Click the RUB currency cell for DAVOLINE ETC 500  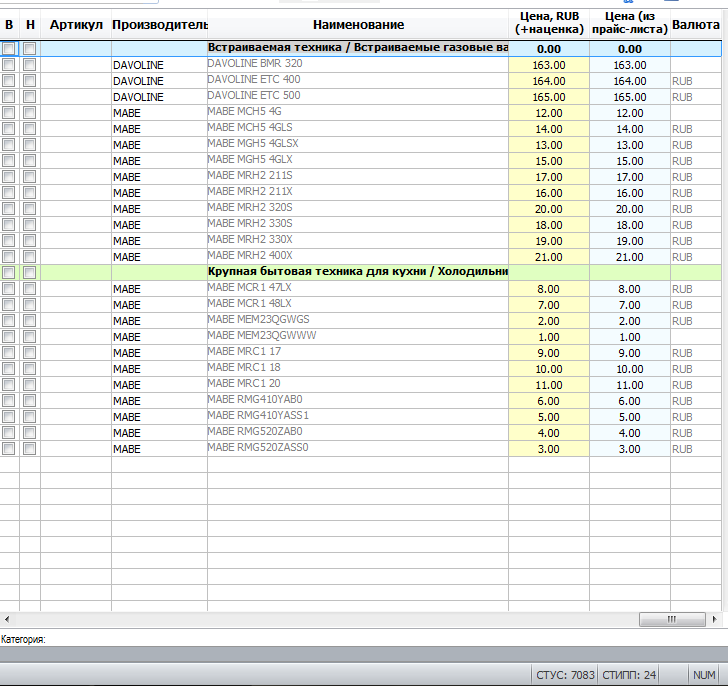tap(696, 97)
